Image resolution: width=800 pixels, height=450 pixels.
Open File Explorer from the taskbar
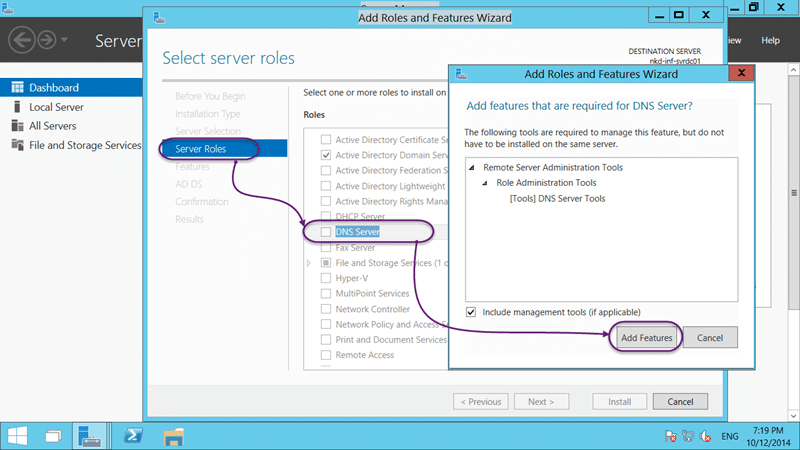tap(173, 437)
